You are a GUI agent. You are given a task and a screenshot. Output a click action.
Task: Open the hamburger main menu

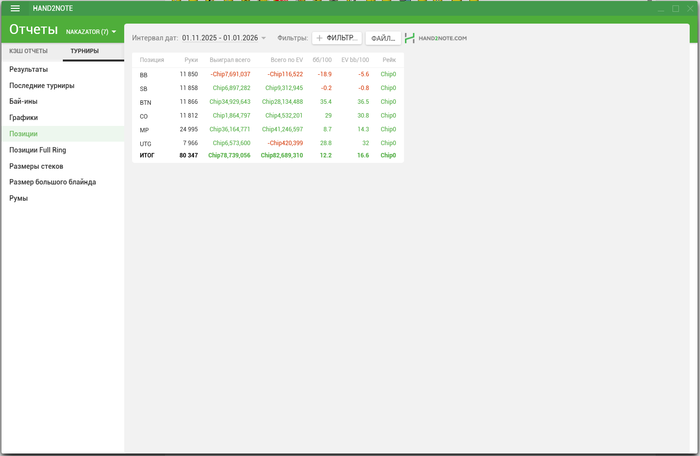15,8
